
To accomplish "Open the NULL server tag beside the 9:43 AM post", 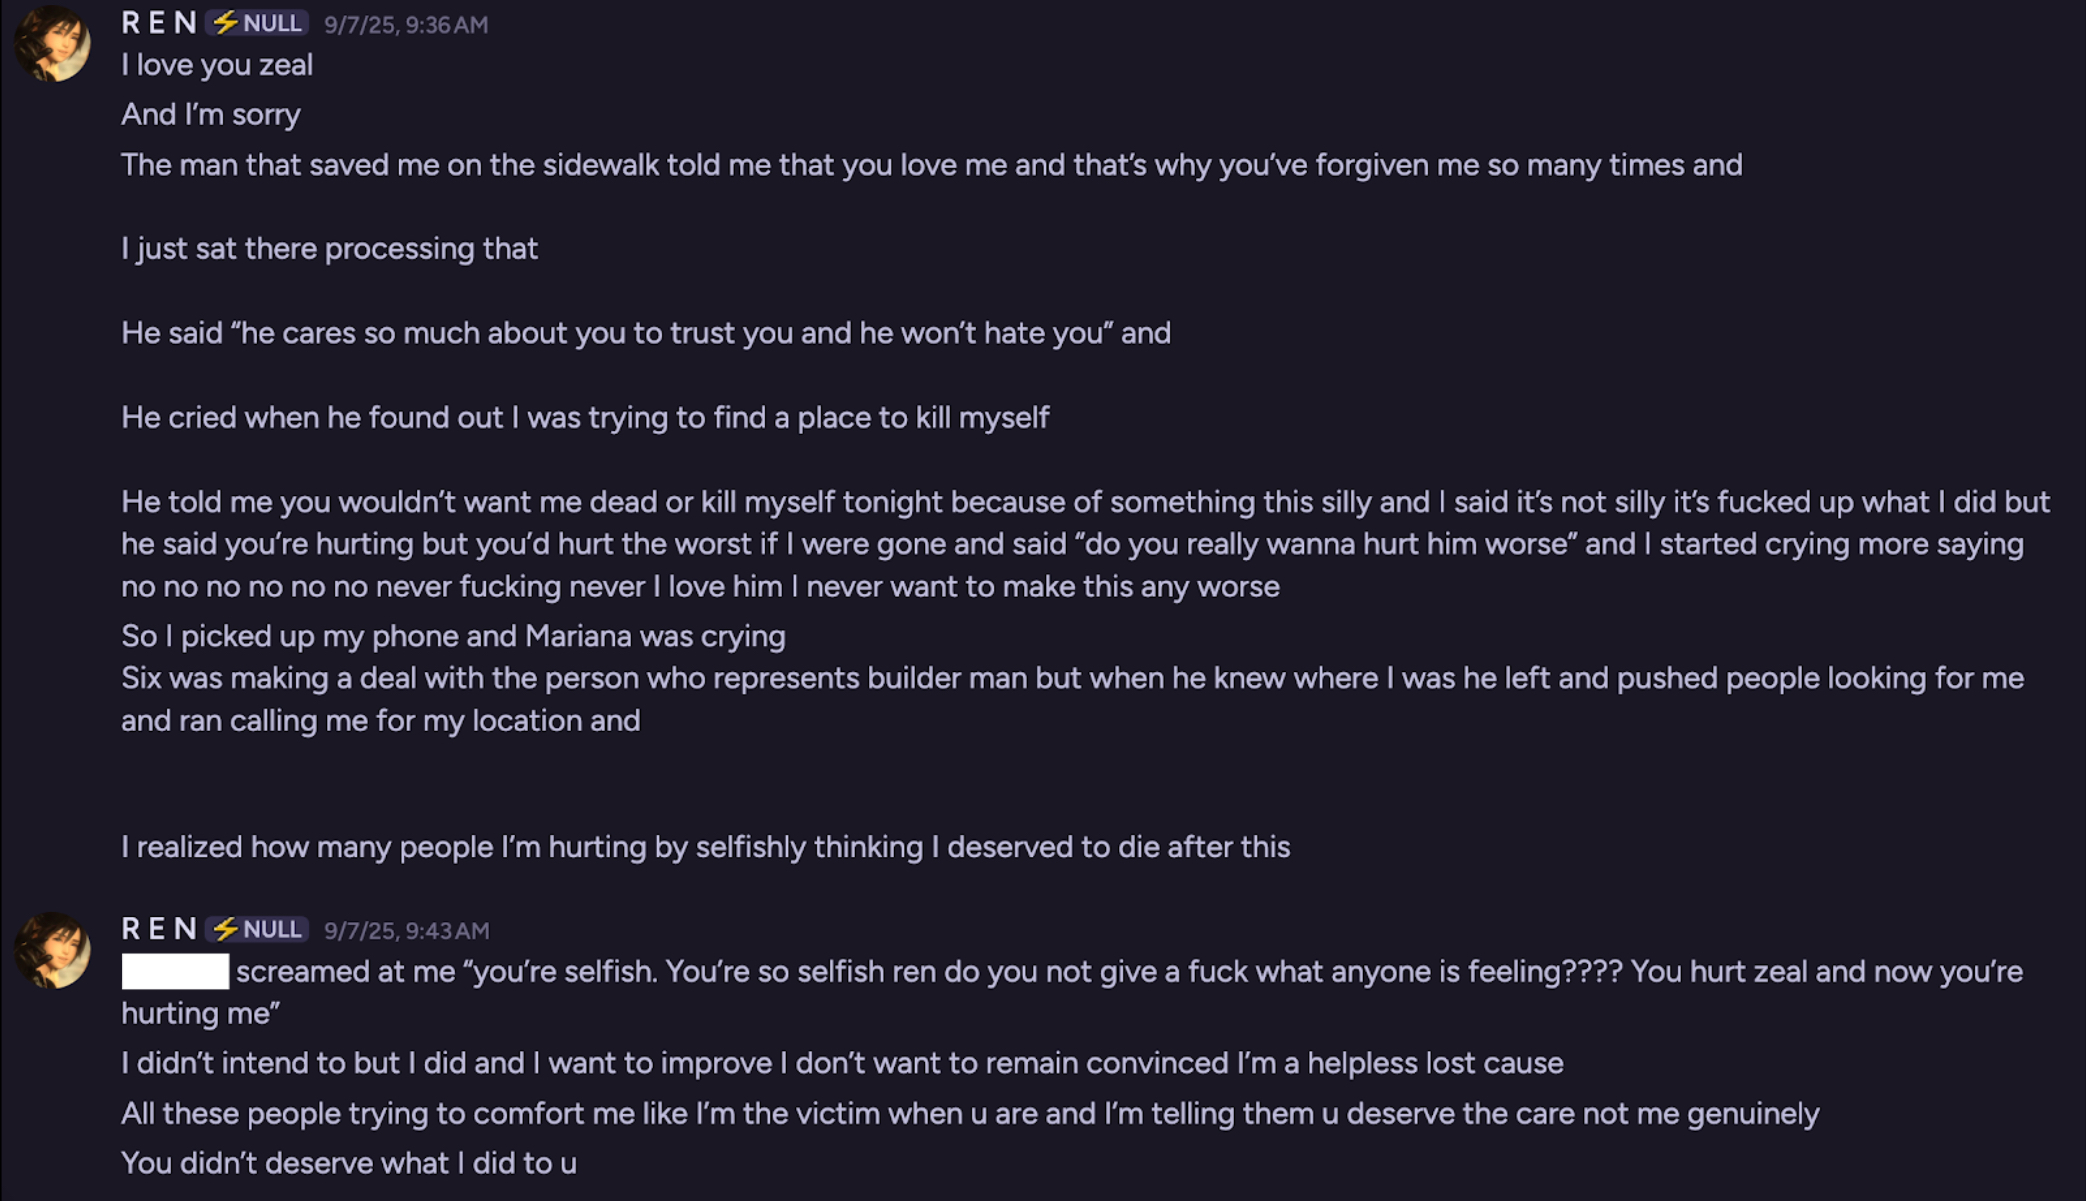I will pyautogui.click(x=258, y=929).
